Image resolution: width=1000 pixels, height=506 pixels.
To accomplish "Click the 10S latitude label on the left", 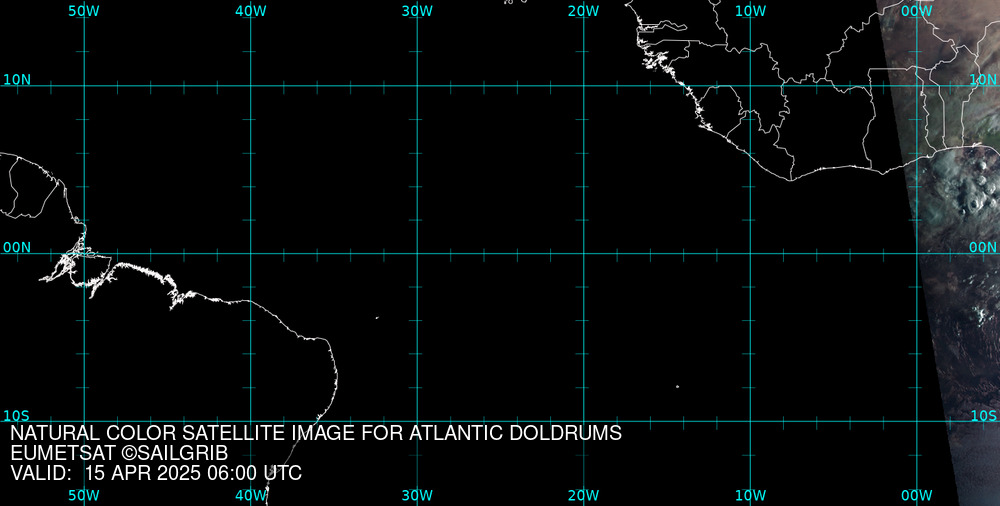I will click(x=16, y=416).
